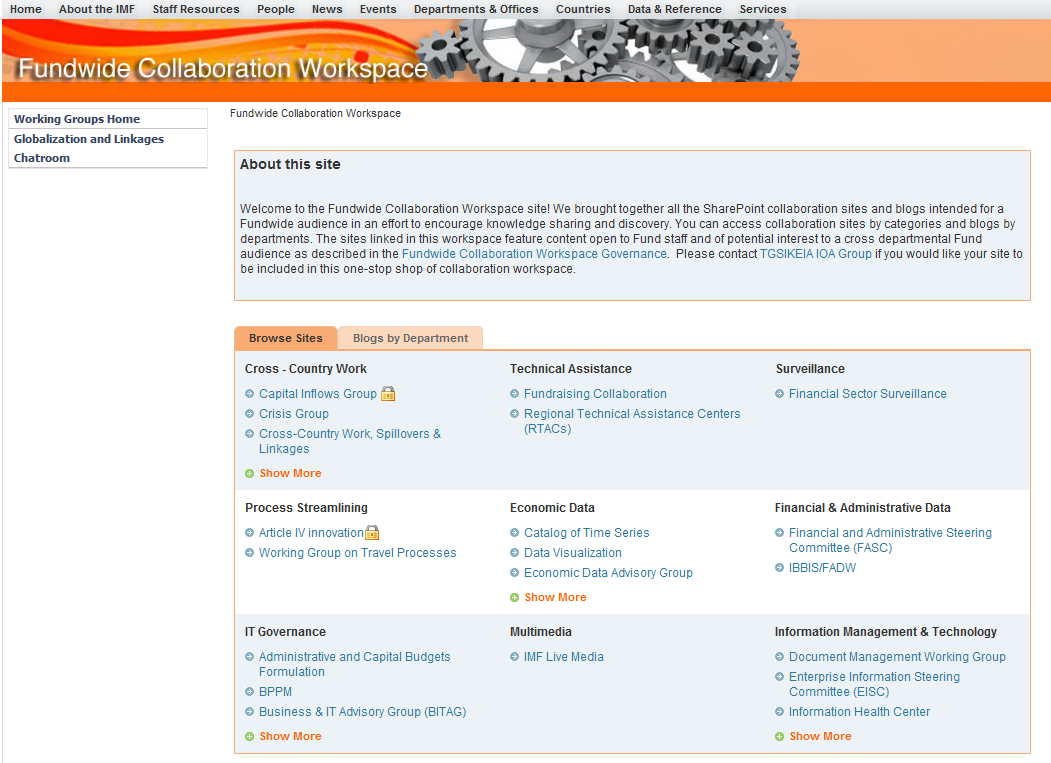1051x763 pixels.
Task: Click bullet icon next to Data Visualization
Action: pyautogui.click(x=514, y=552)
